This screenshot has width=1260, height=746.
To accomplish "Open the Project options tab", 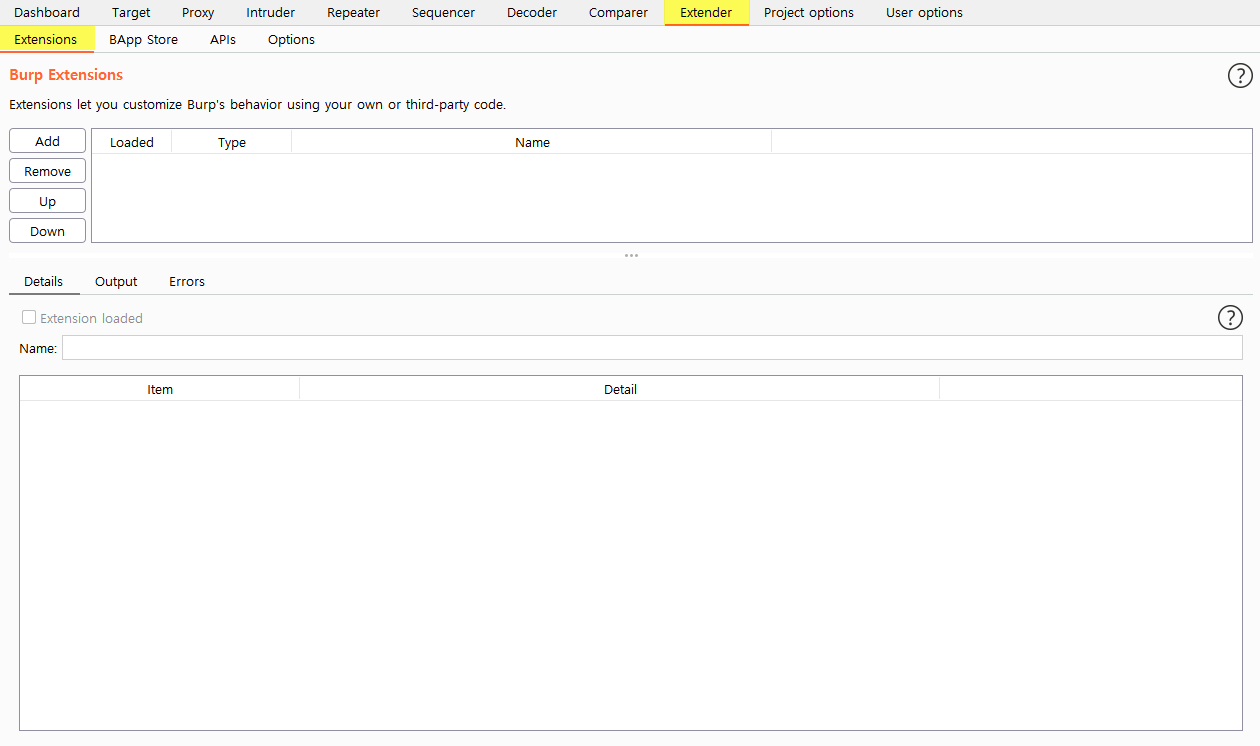I will [809, 13].
